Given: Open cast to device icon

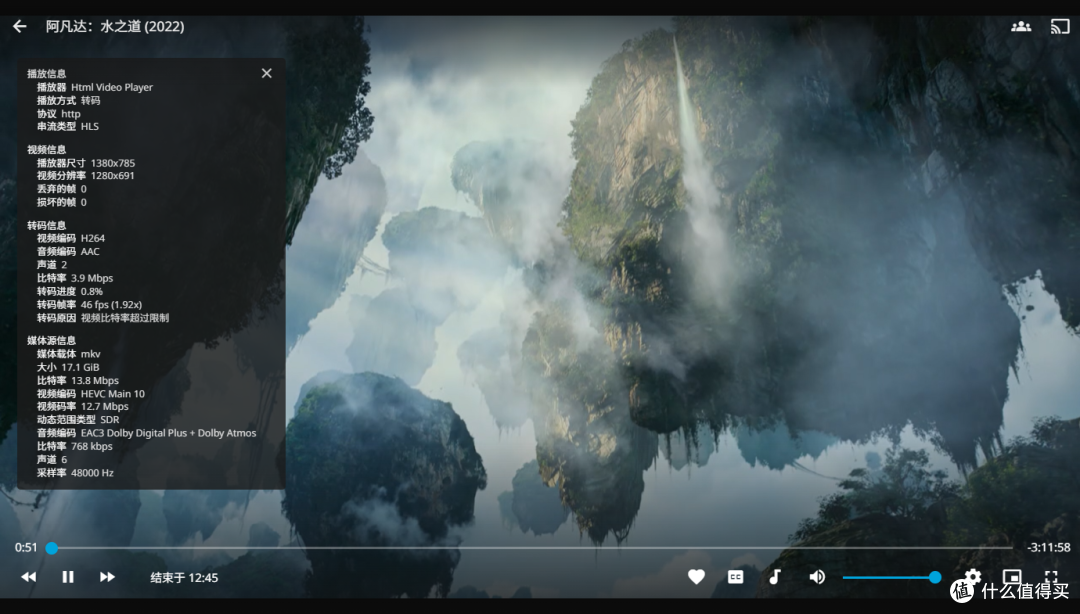Looking at the screenshot, I should coord(1059,26).
